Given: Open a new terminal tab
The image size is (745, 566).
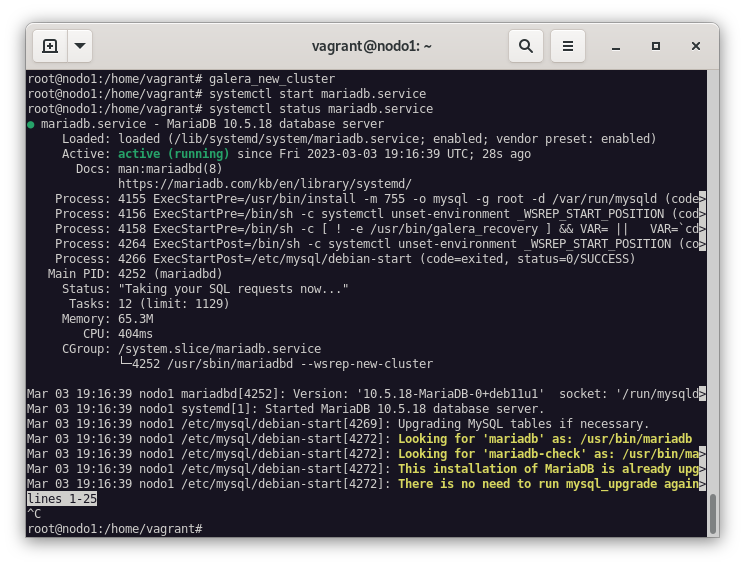Looking at the screenshot, I should [x=50, y=46].
